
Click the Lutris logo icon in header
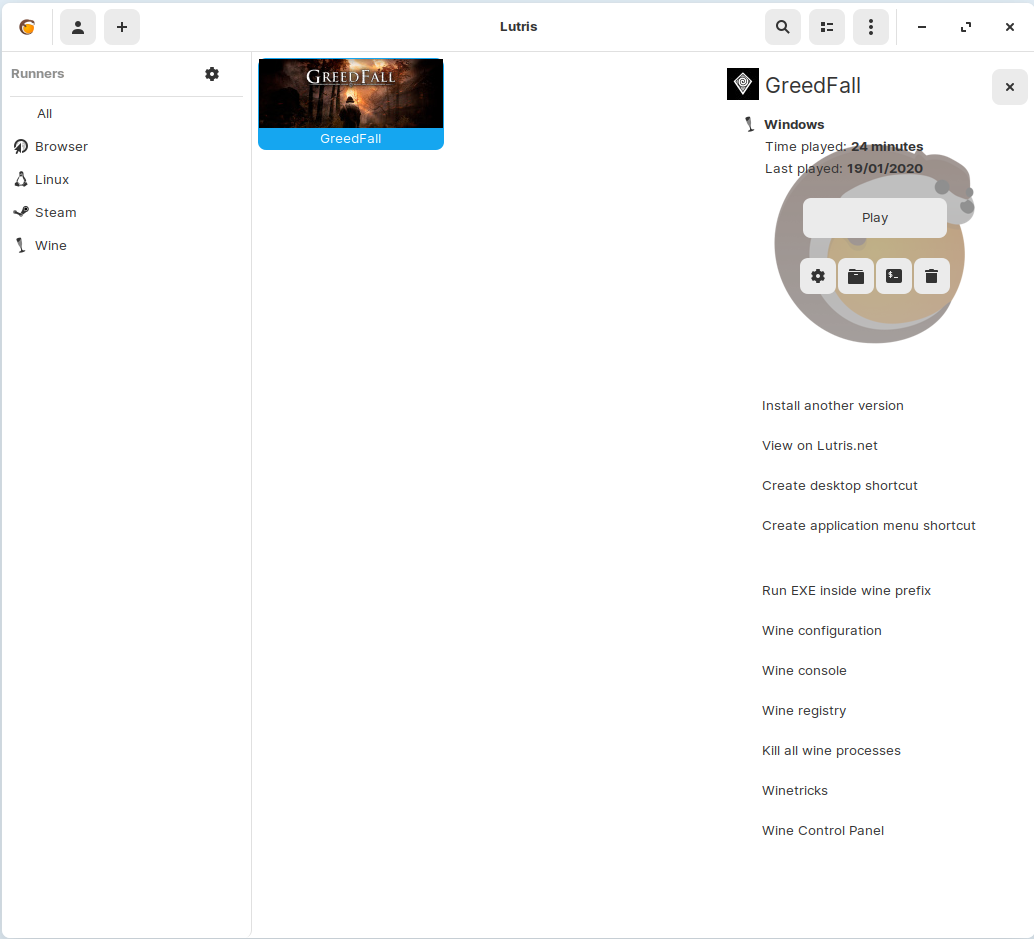[27, 27]
